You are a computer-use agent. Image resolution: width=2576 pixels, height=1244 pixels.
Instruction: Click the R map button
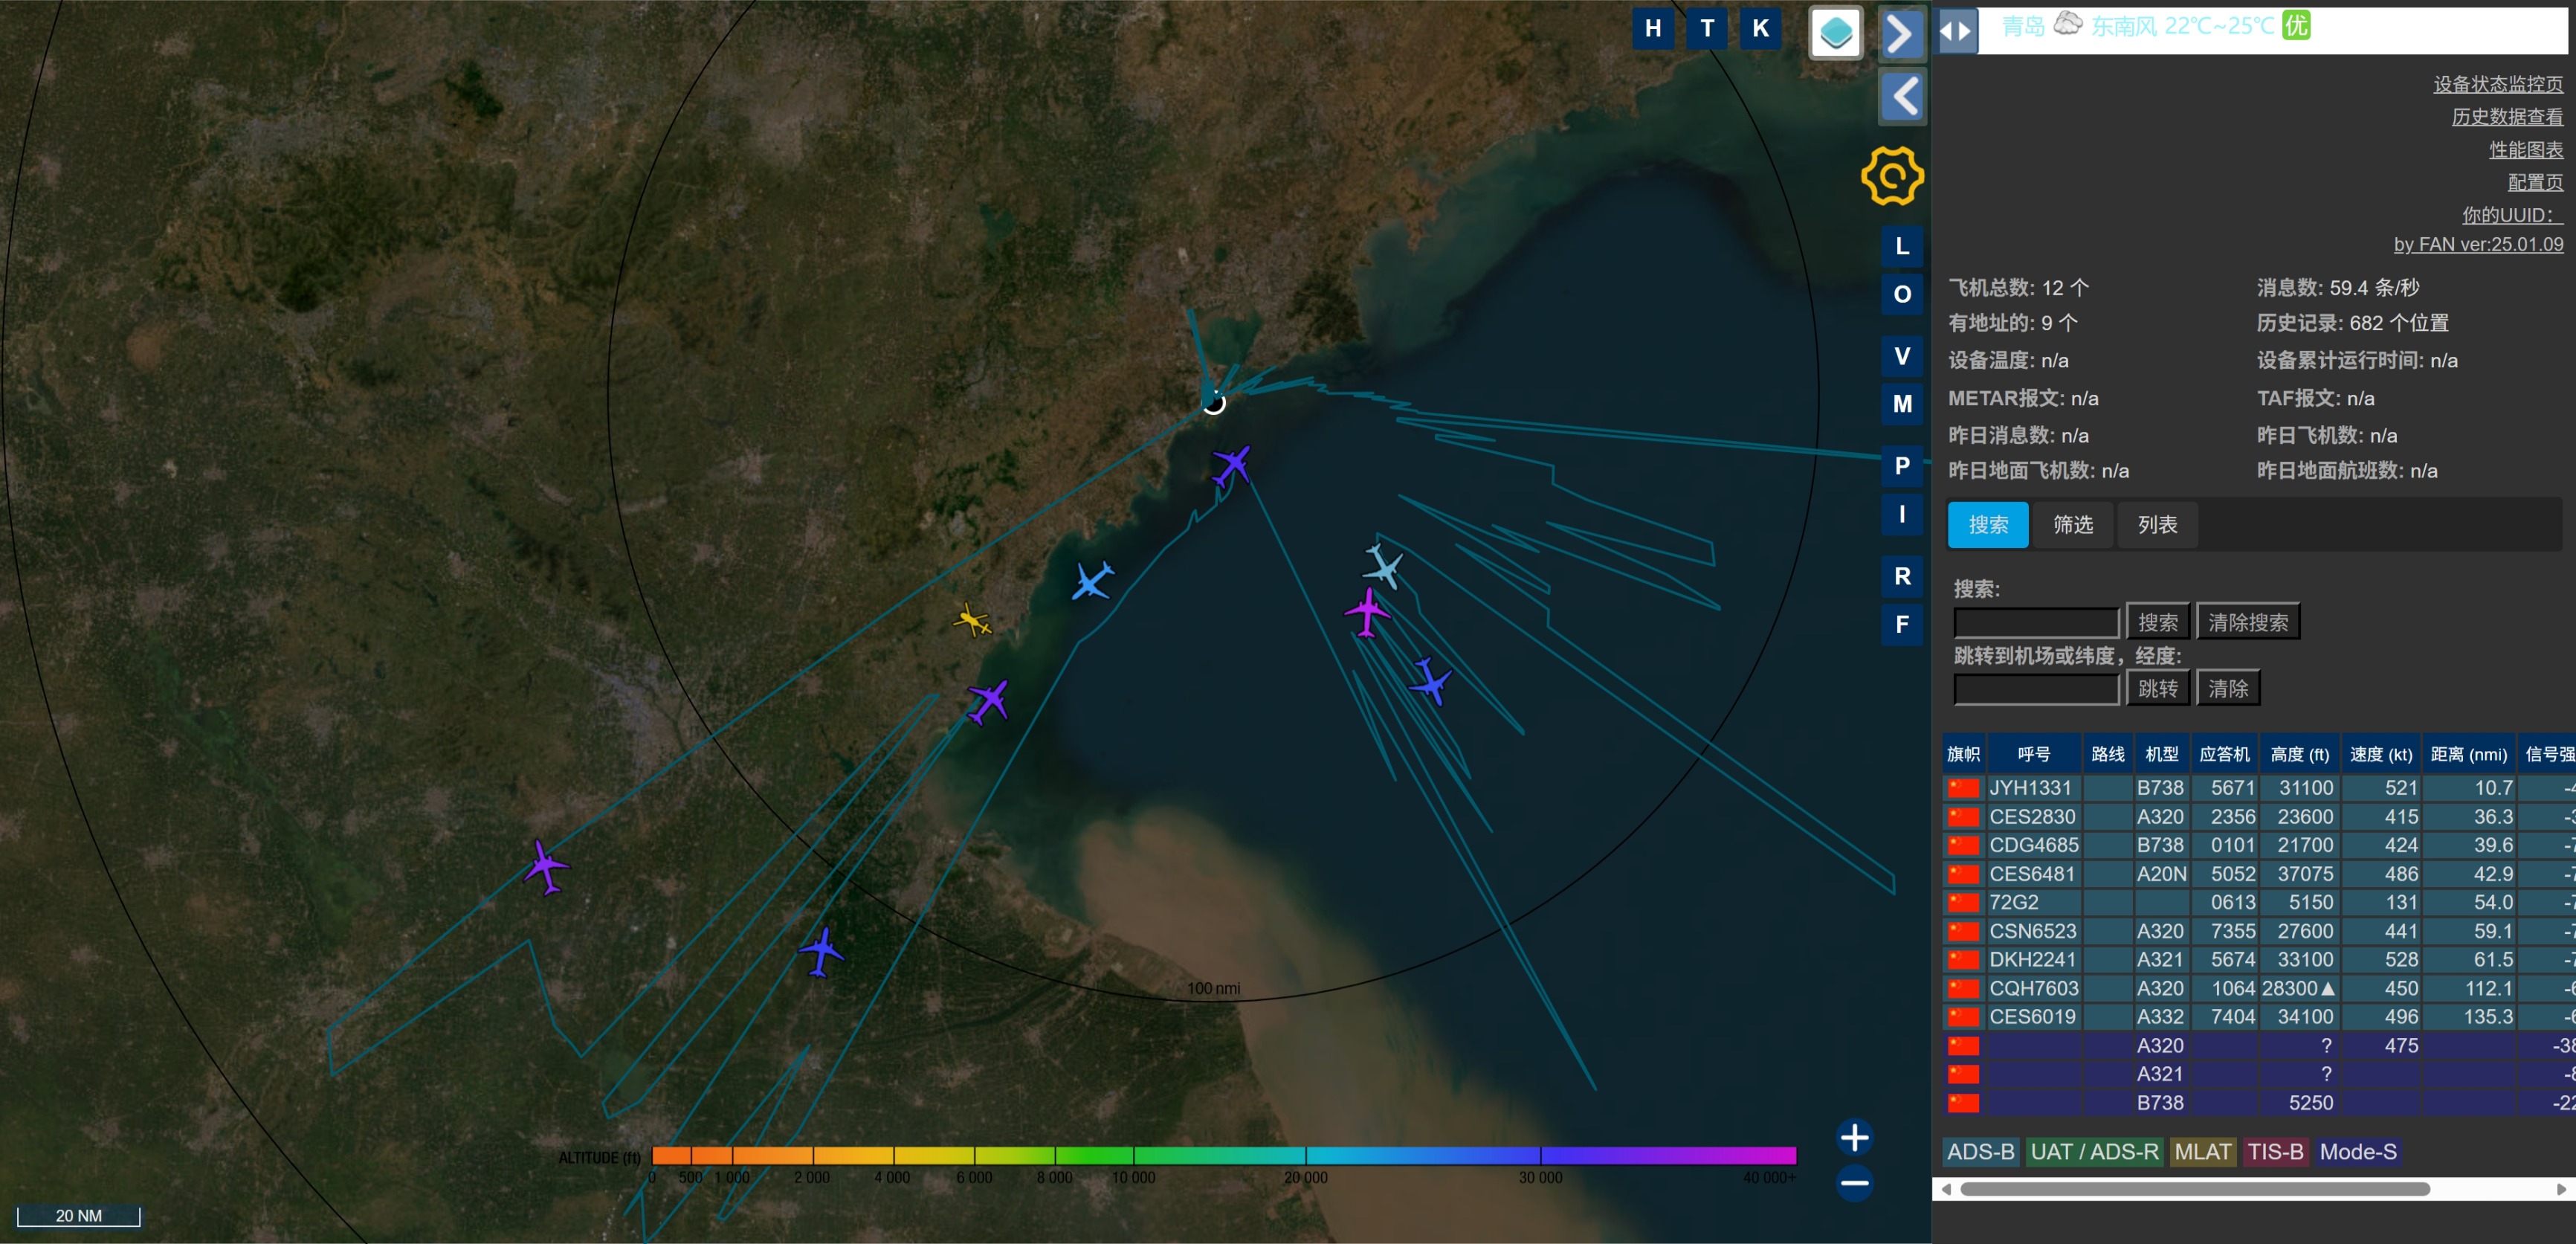click(1902, 576)
